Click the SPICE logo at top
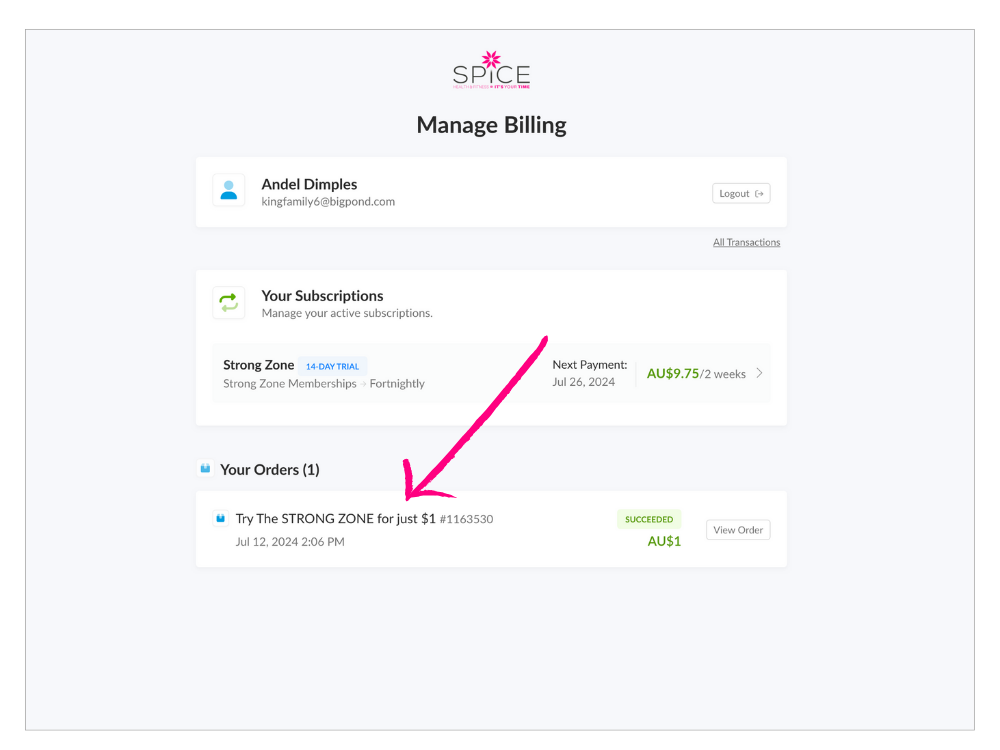The height and width of the screenshot is (750, 1000). click(491, 72)
